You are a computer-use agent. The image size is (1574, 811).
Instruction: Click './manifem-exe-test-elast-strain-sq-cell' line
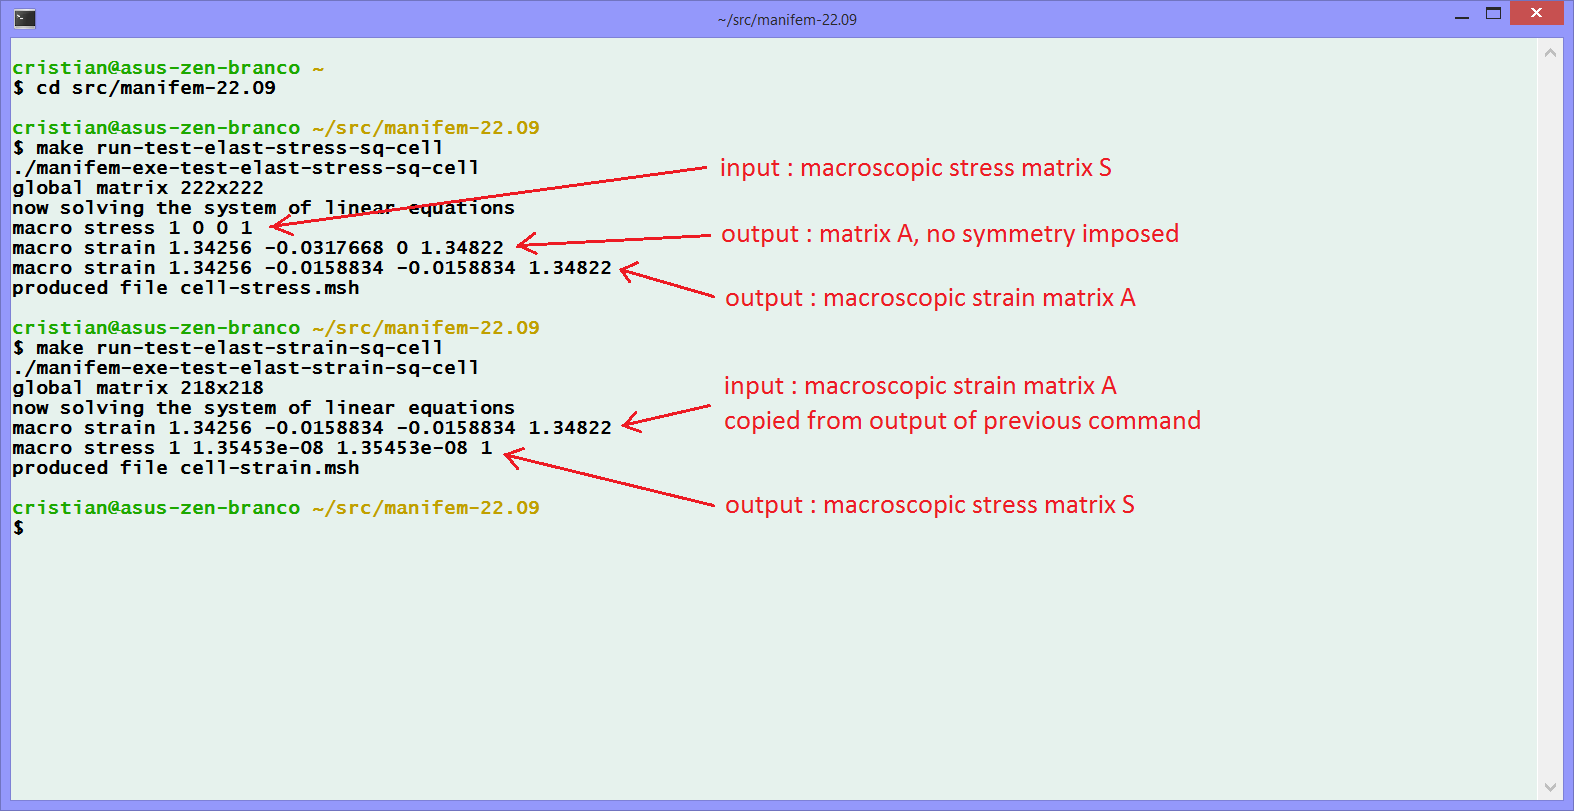pos(246,368)
